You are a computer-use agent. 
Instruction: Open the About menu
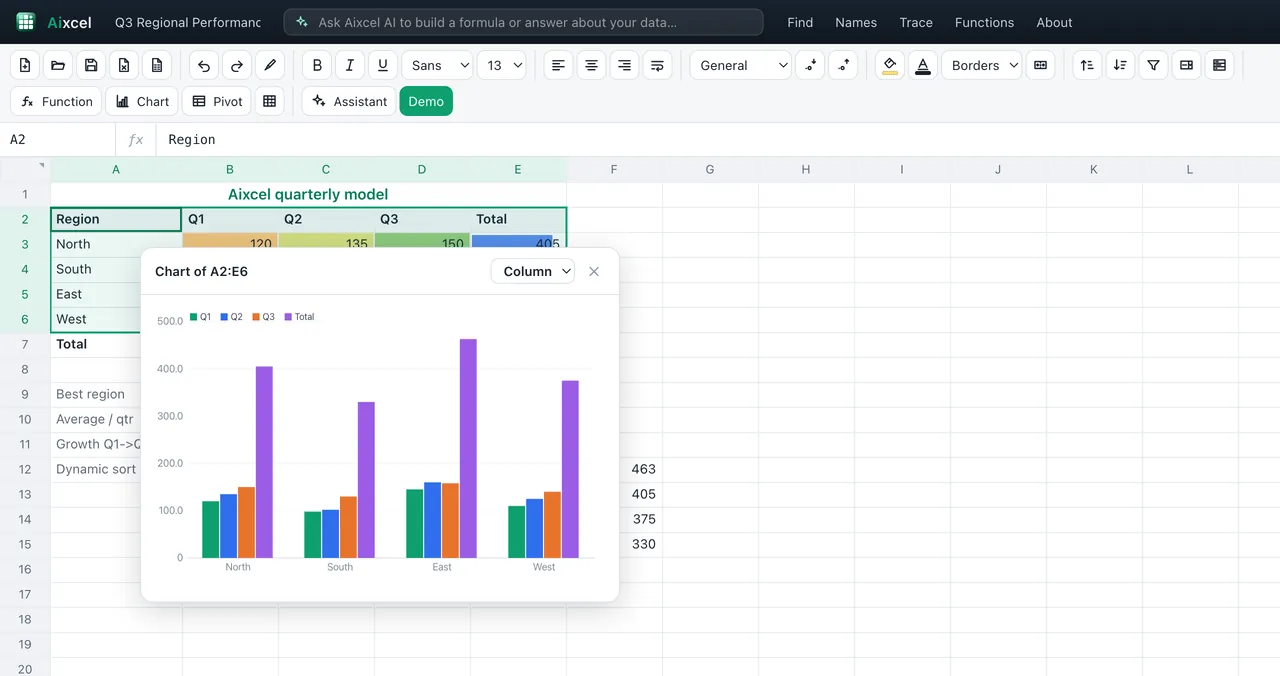click(x=1054, y=22)
